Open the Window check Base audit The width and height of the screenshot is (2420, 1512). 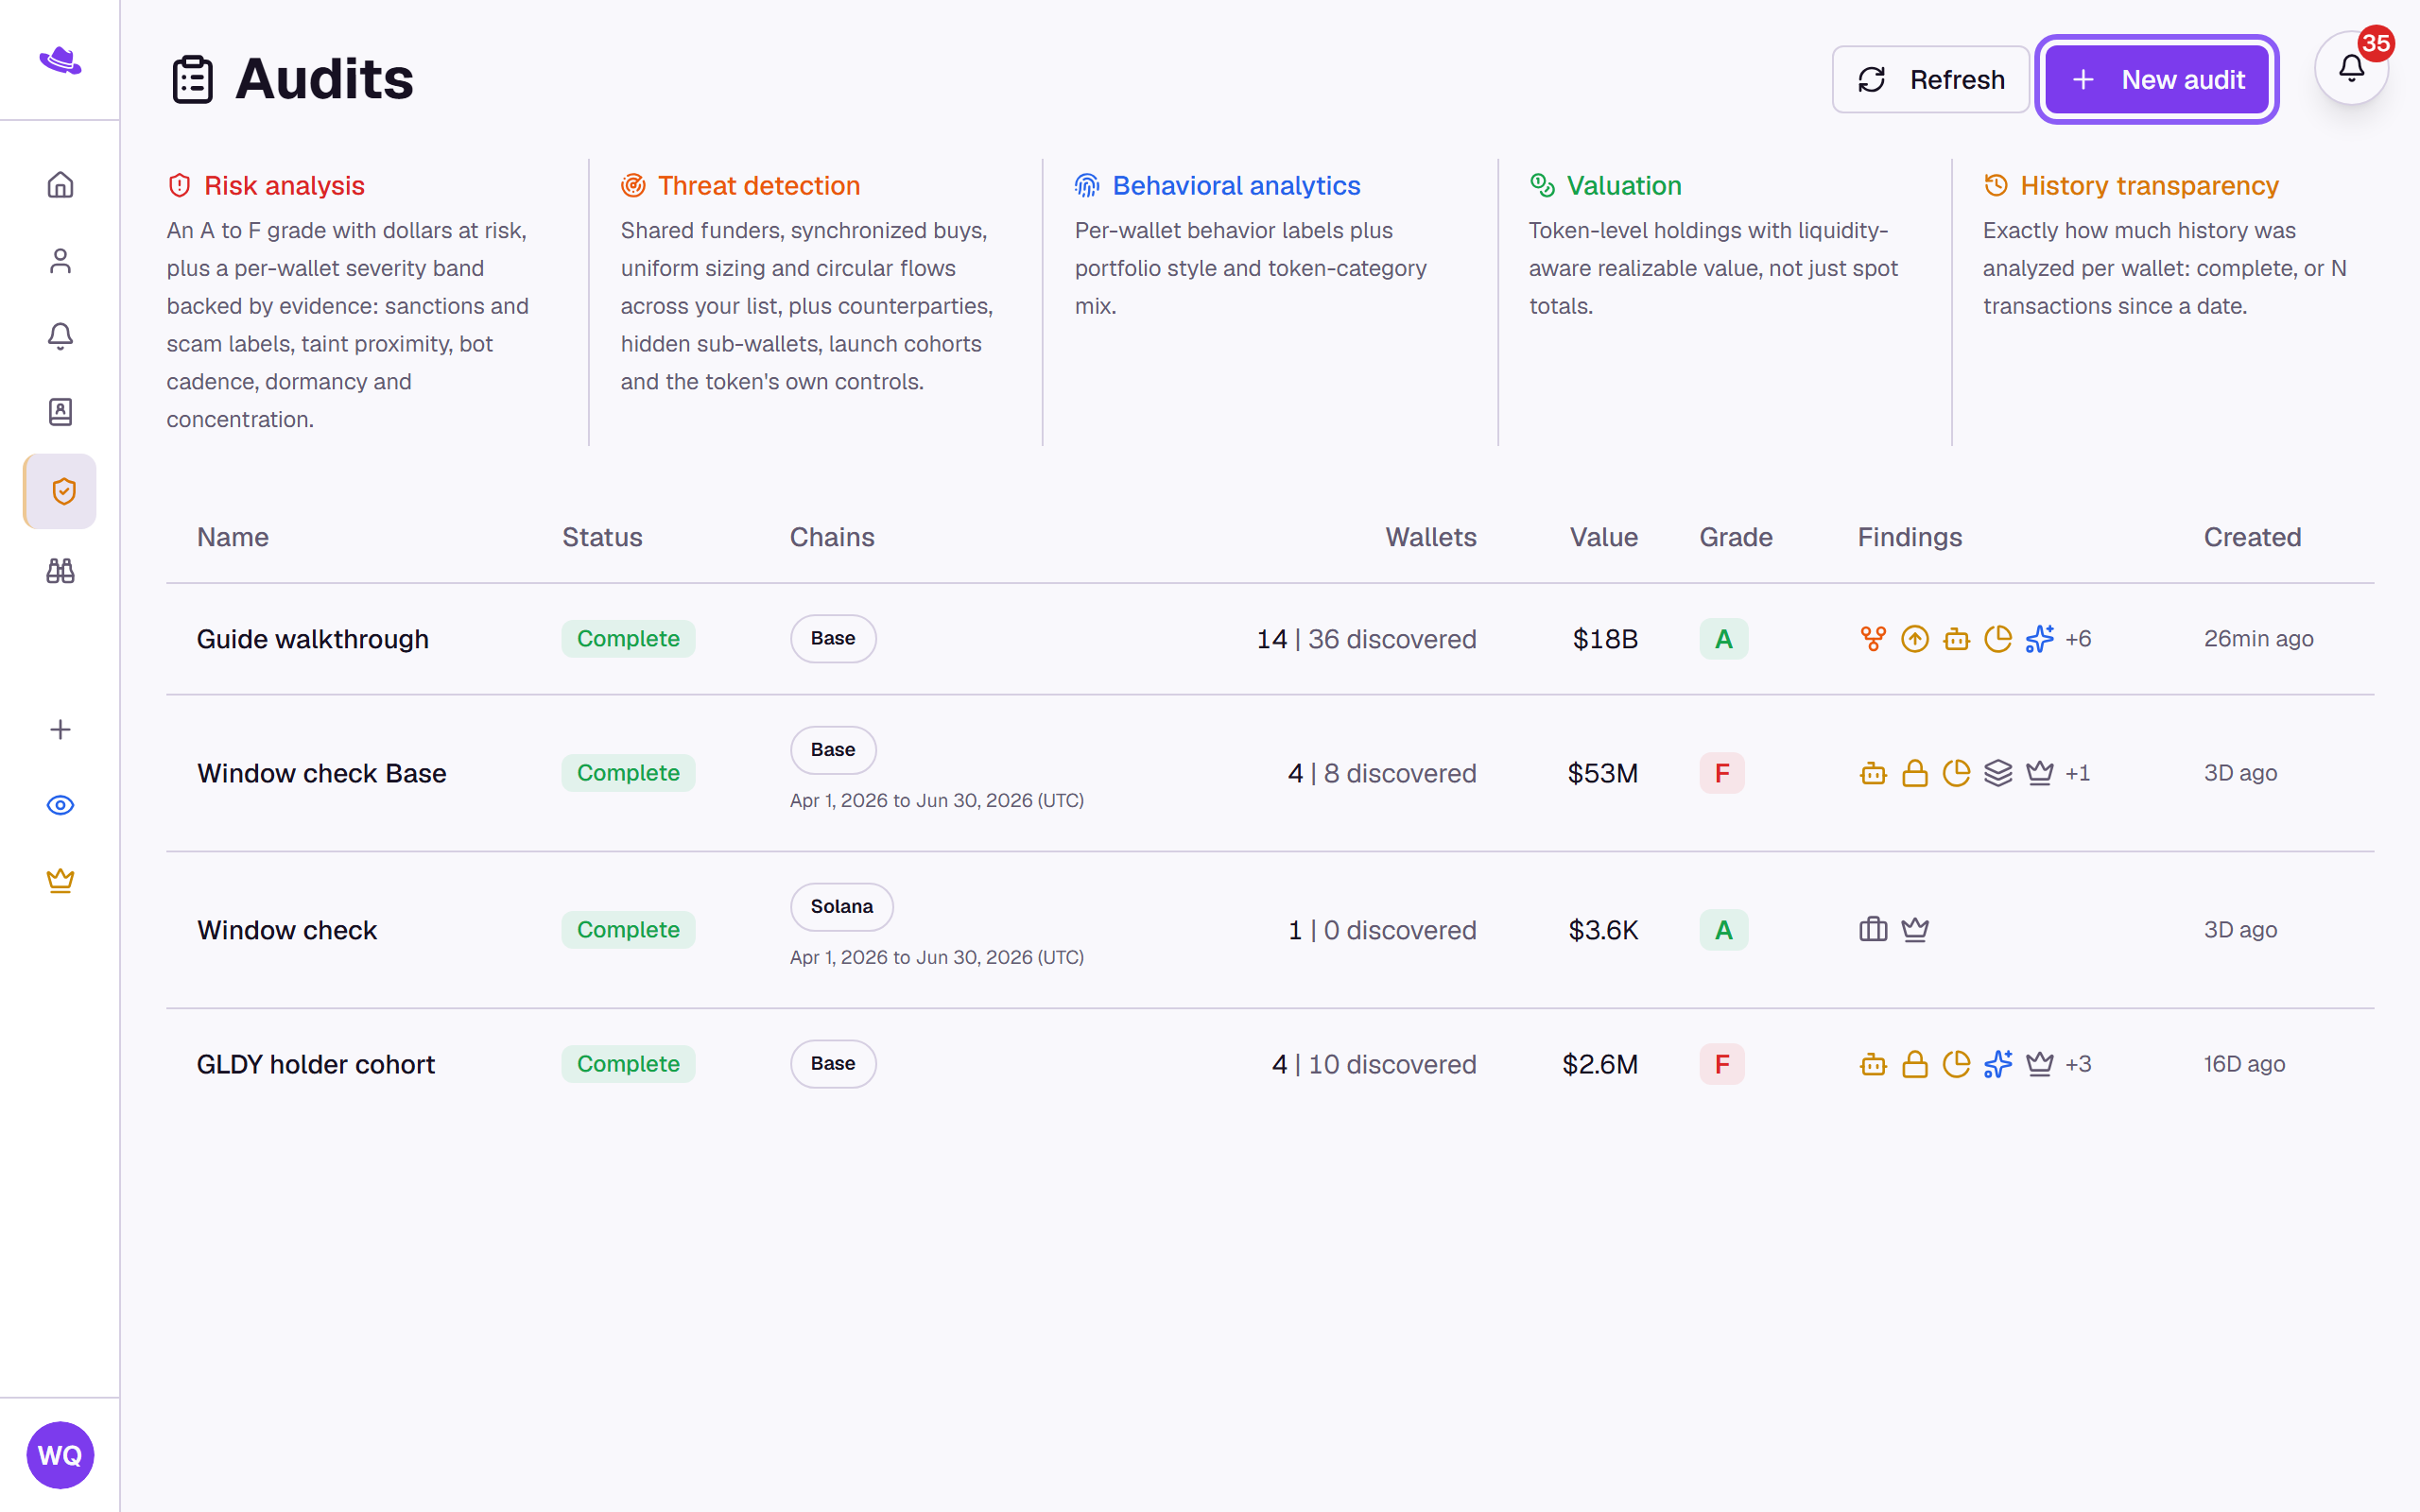click(x=322, y=773)
